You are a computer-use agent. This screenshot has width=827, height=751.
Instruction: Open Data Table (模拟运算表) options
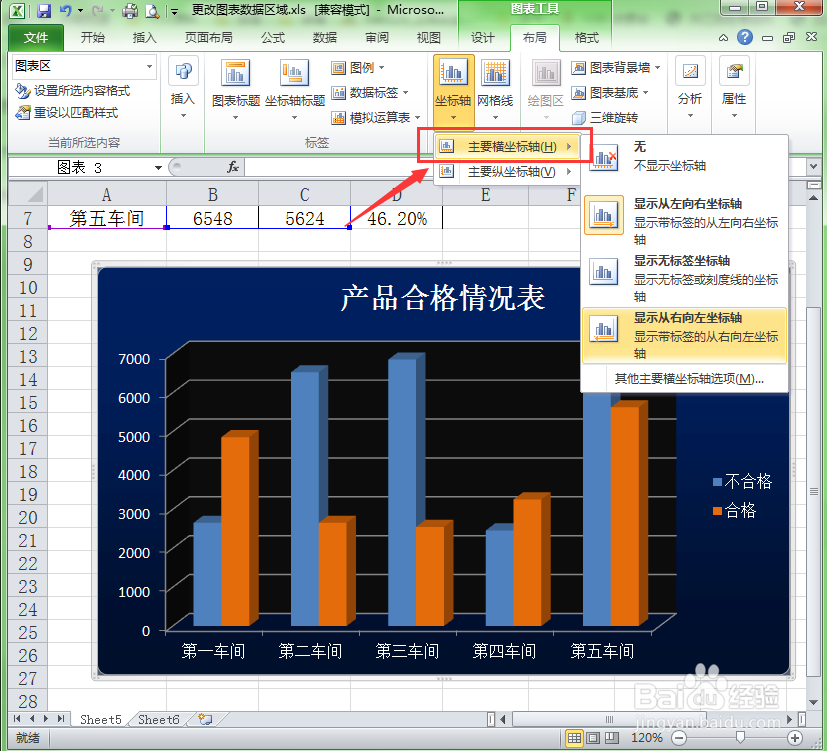[x=376, y=118]
